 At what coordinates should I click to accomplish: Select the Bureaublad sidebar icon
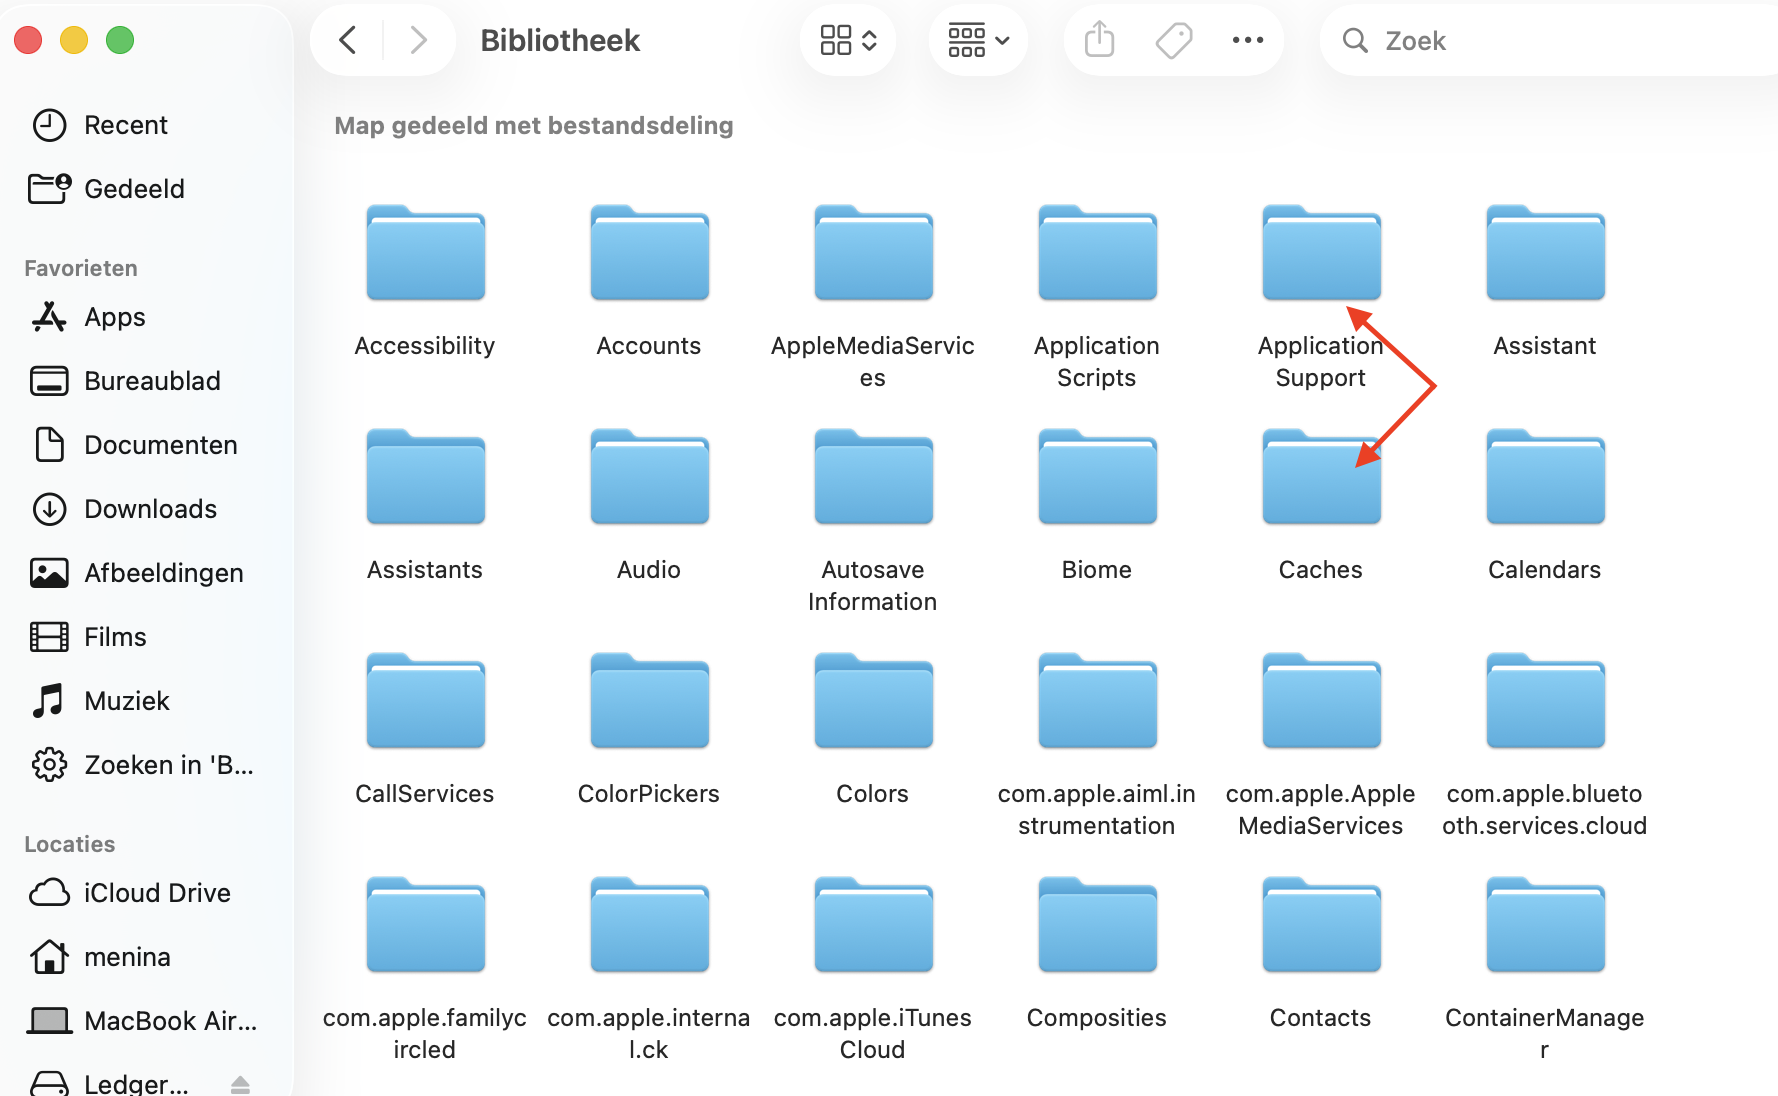pyautogui.click(x=48, y=380)
